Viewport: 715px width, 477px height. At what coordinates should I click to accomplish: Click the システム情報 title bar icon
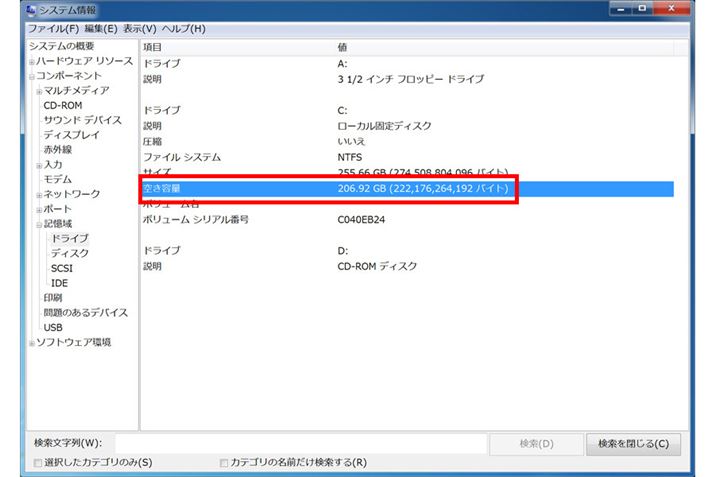pyautogui.click(x=31, y=9)
